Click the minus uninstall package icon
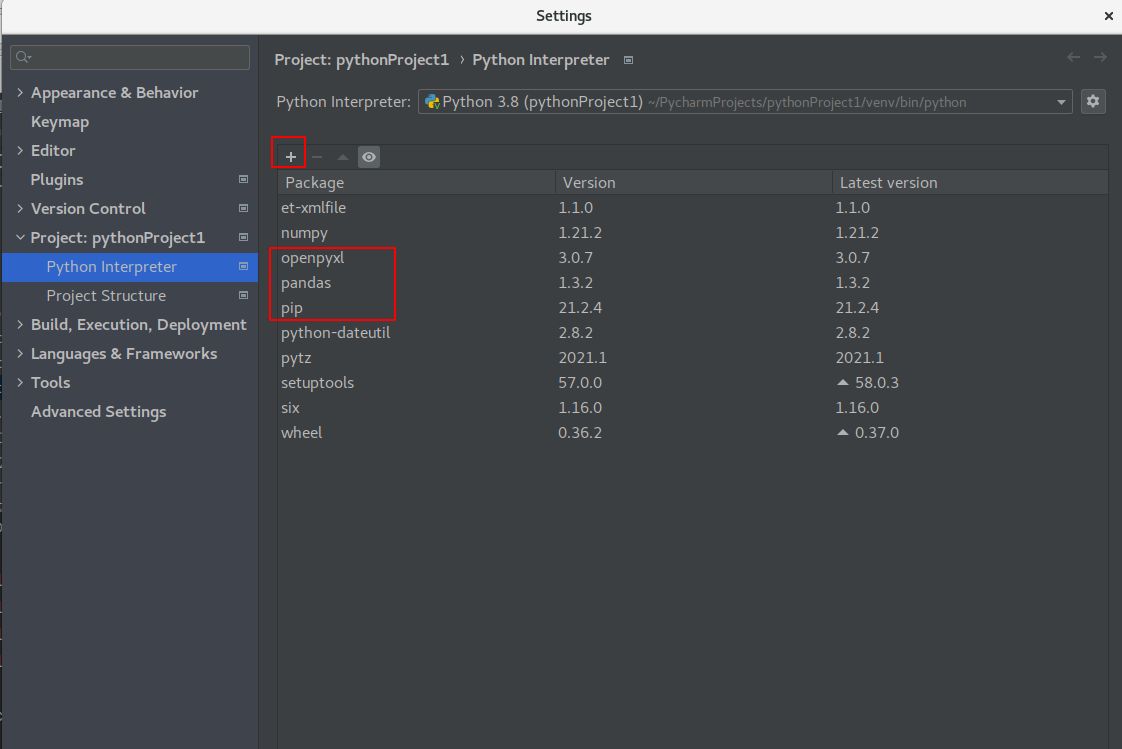This screenshot has width=1122, height=749. tap(317, 157)
